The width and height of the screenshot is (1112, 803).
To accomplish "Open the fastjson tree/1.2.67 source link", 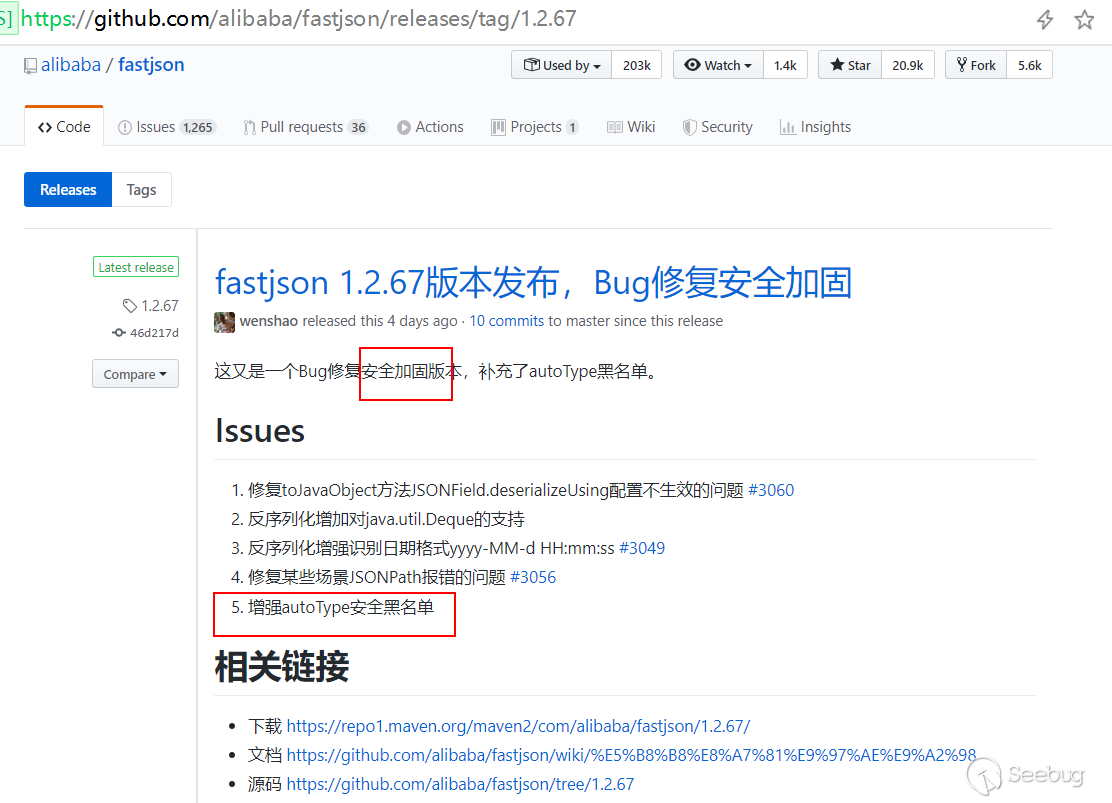I will point(460,785).
